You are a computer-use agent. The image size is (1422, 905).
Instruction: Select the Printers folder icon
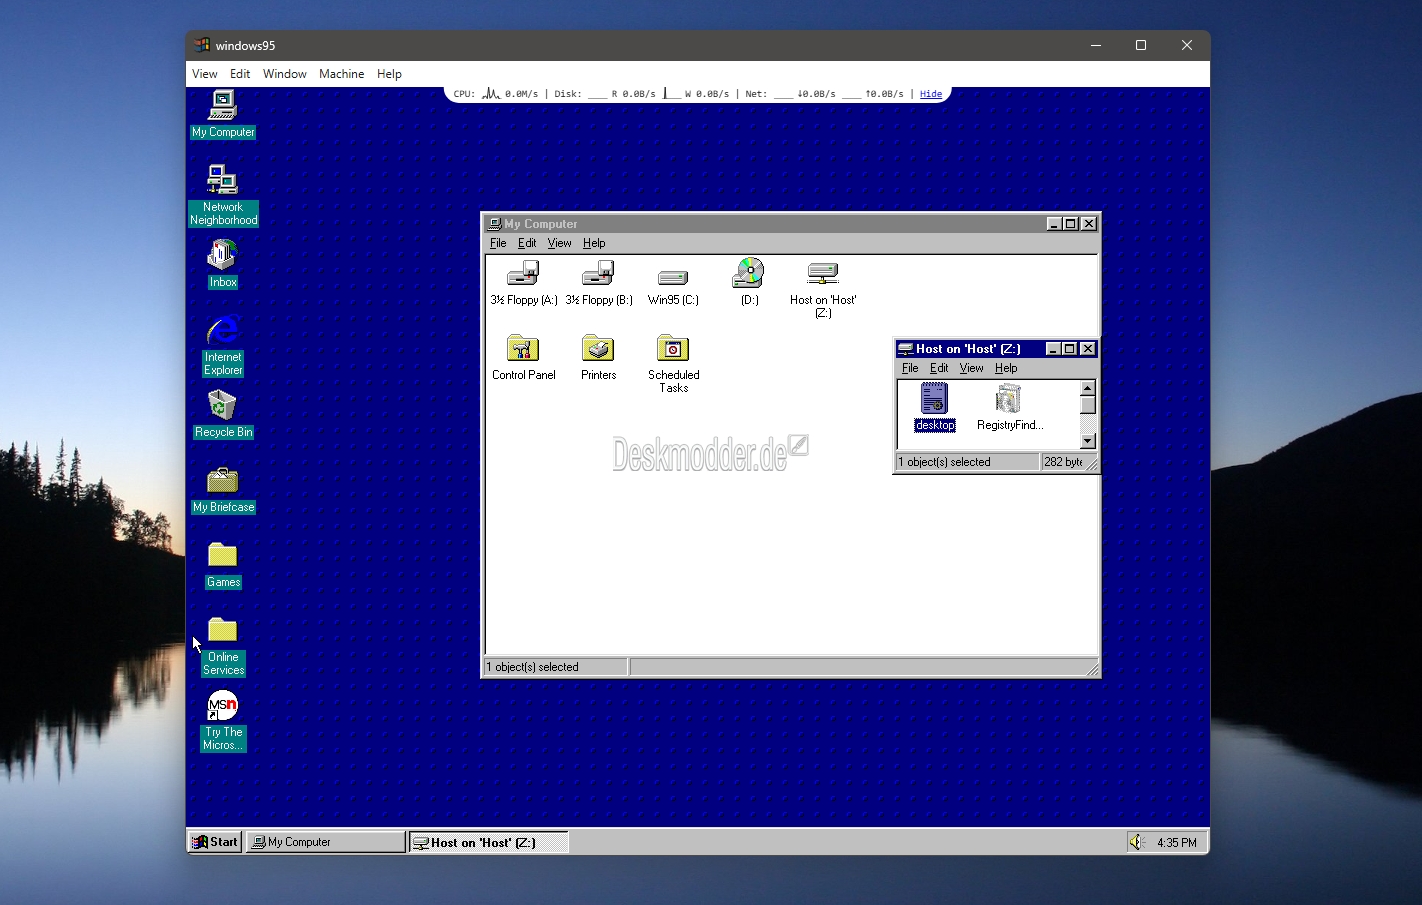pos(598,349)
